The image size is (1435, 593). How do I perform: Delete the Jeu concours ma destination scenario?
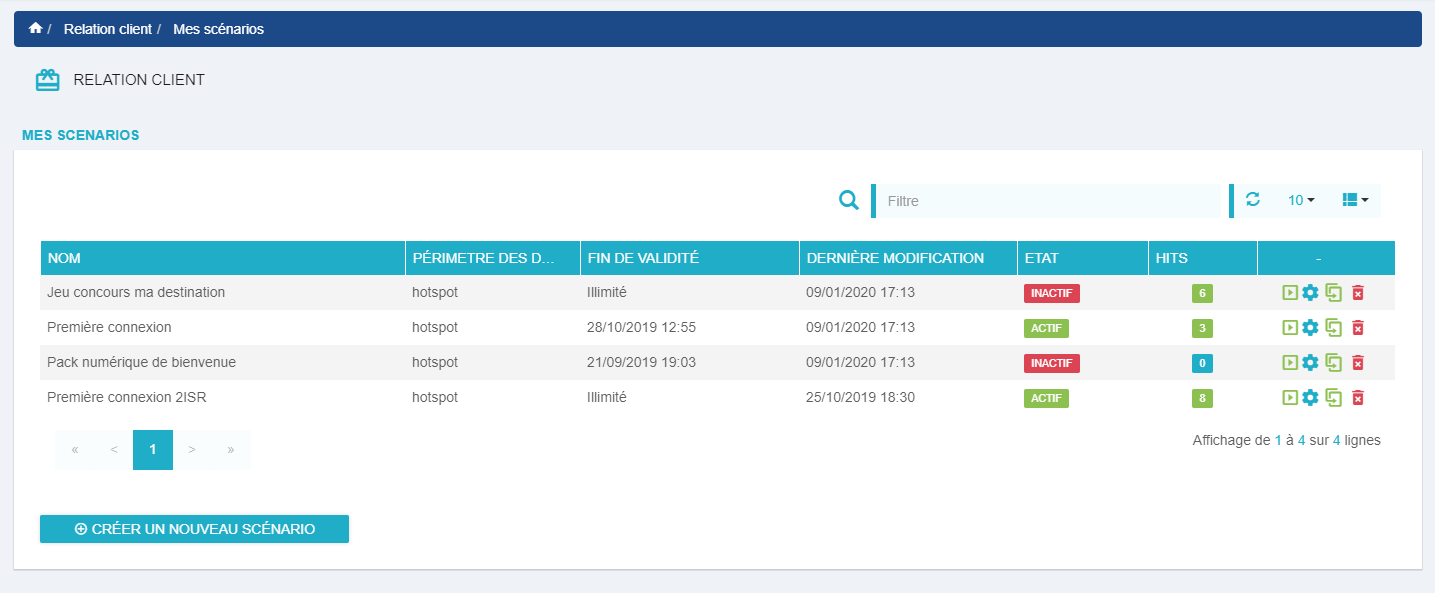tap(1357, 293)
